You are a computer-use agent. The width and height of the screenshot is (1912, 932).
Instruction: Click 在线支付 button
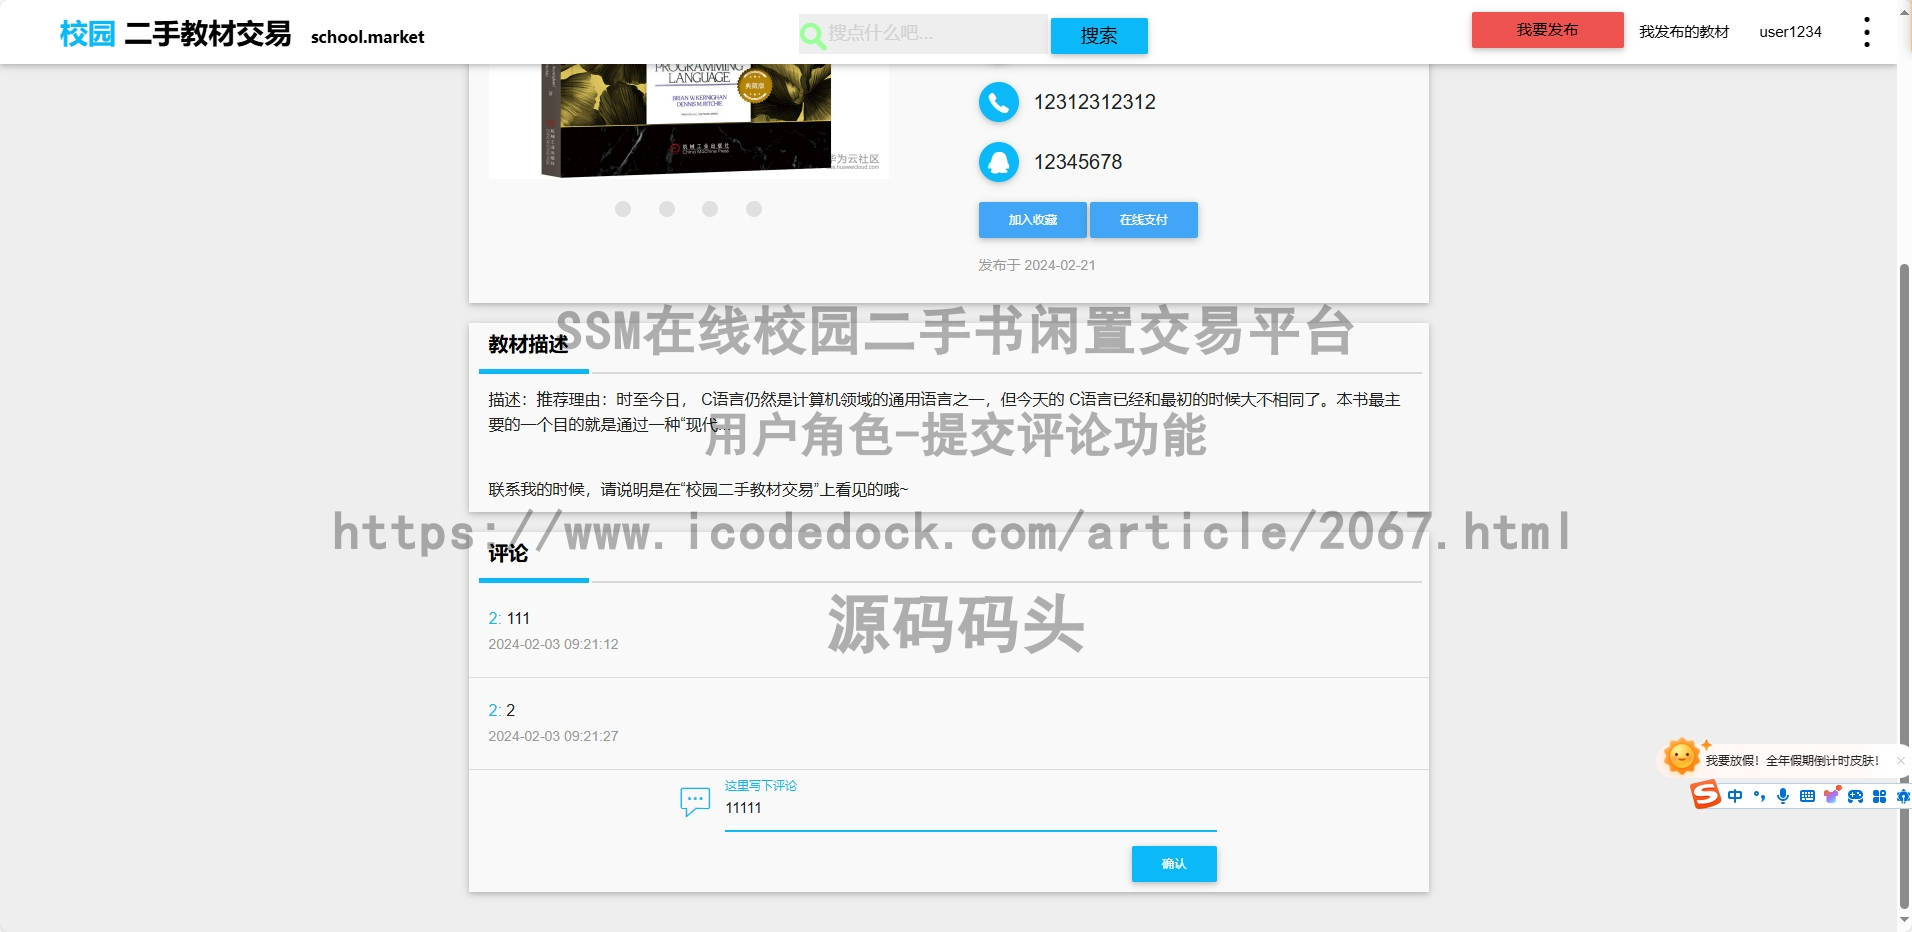(1143, 220)
